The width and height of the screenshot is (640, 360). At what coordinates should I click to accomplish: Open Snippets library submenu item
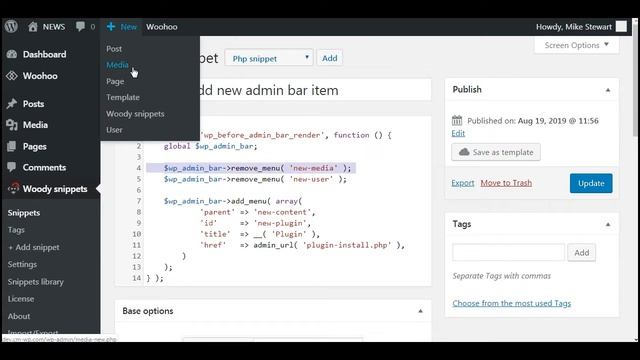(36, 282)
